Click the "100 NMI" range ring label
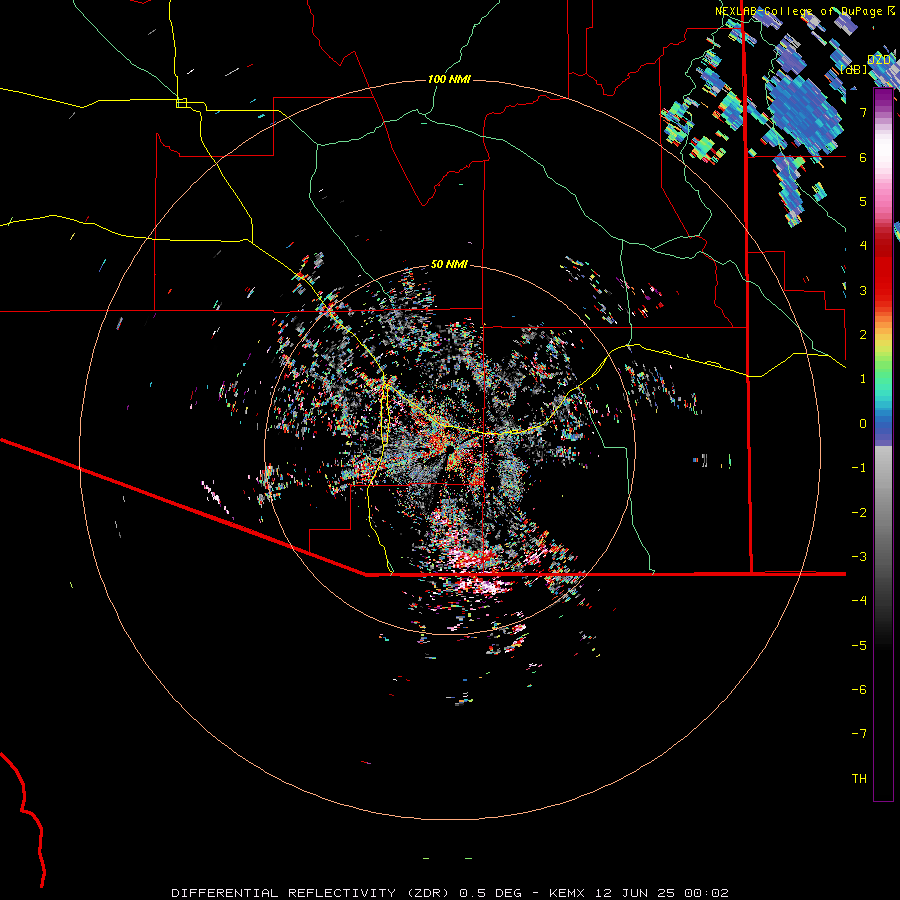Image resolution: width=900 pixels, height=900 pixels. pos(449,79)
